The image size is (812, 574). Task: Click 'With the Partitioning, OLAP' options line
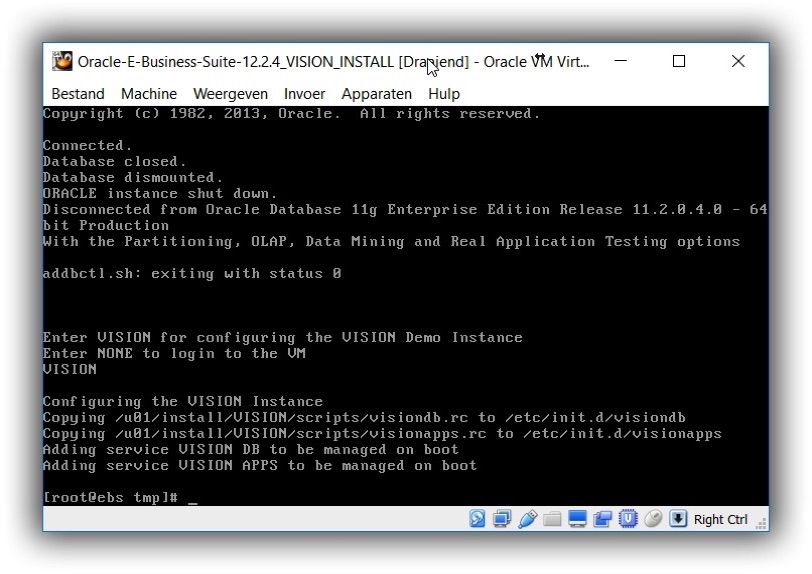(x=392, y=242)
